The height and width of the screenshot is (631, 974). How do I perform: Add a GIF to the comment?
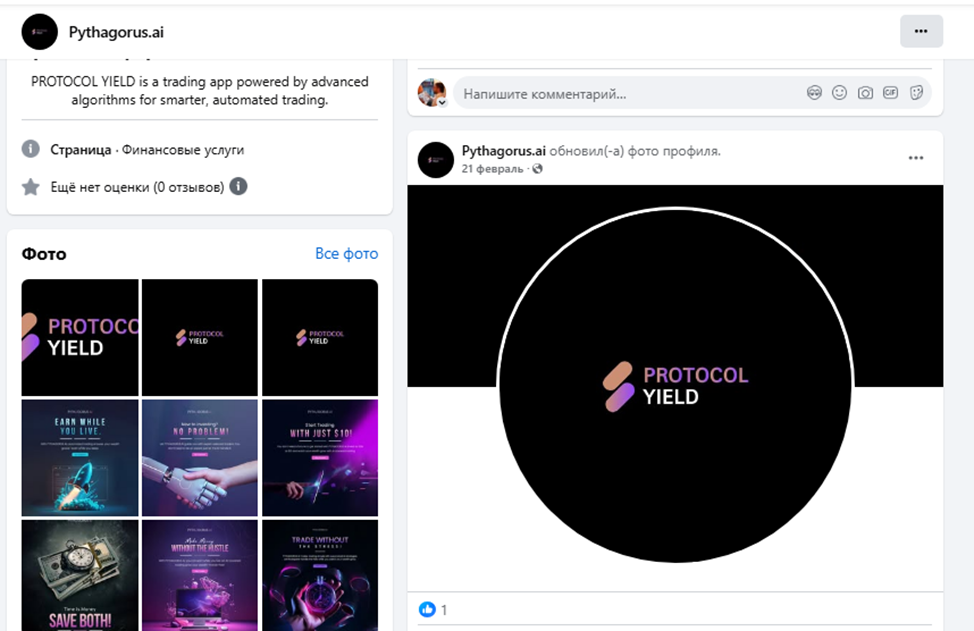(890, 93)
